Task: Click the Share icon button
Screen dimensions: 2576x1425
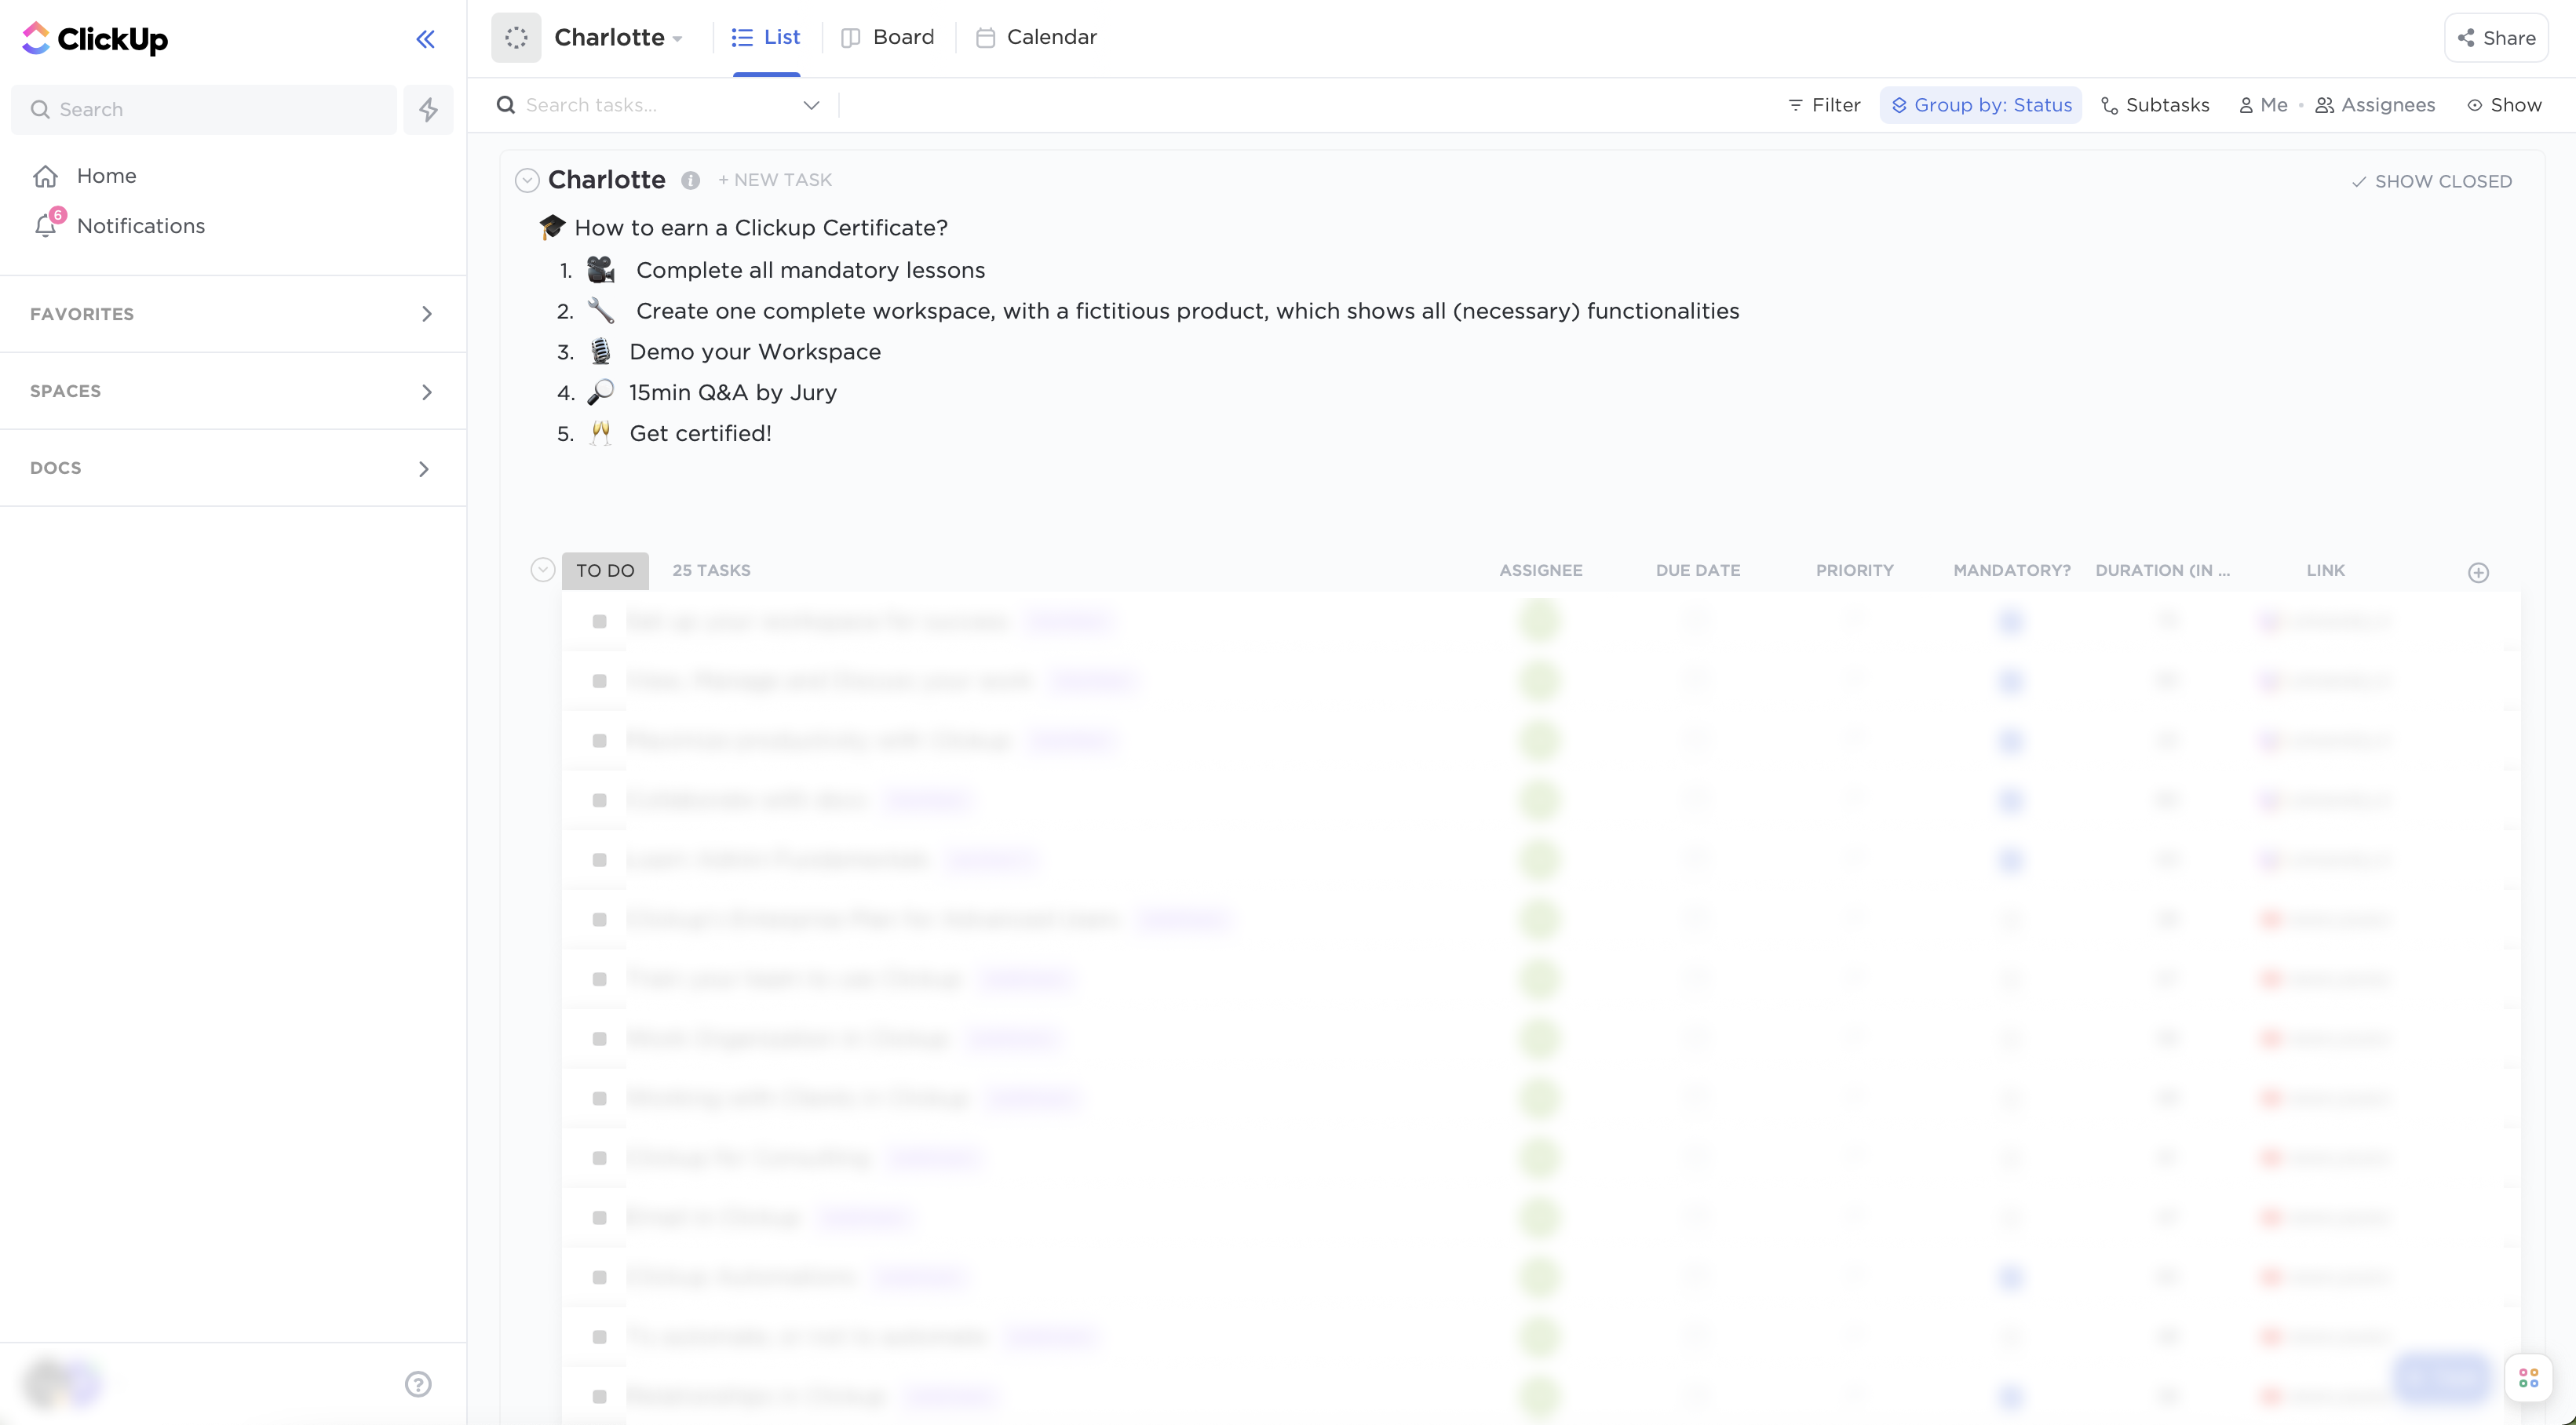Action: click(2496, 38)
